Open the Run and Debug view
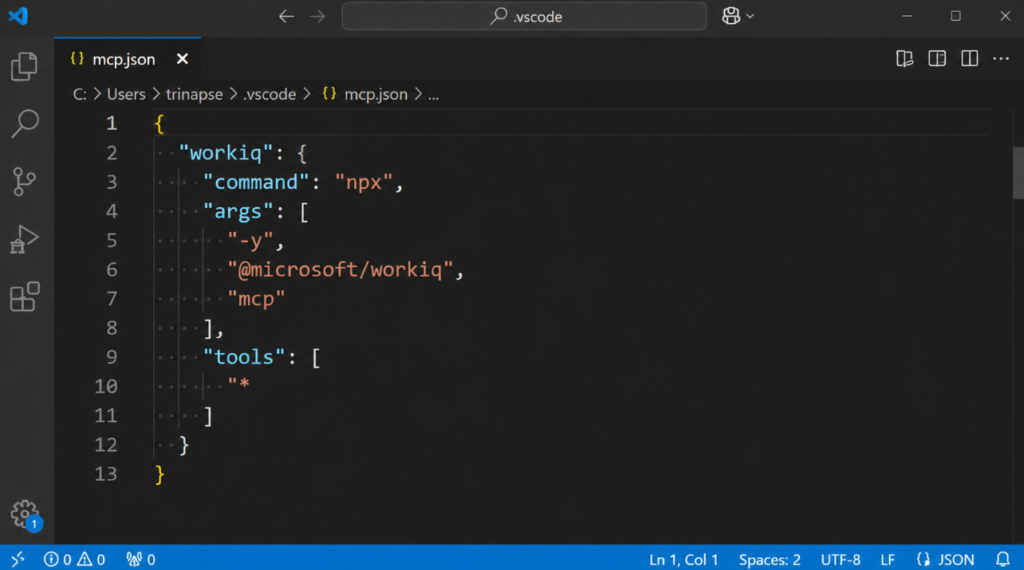 coord(24,239)
